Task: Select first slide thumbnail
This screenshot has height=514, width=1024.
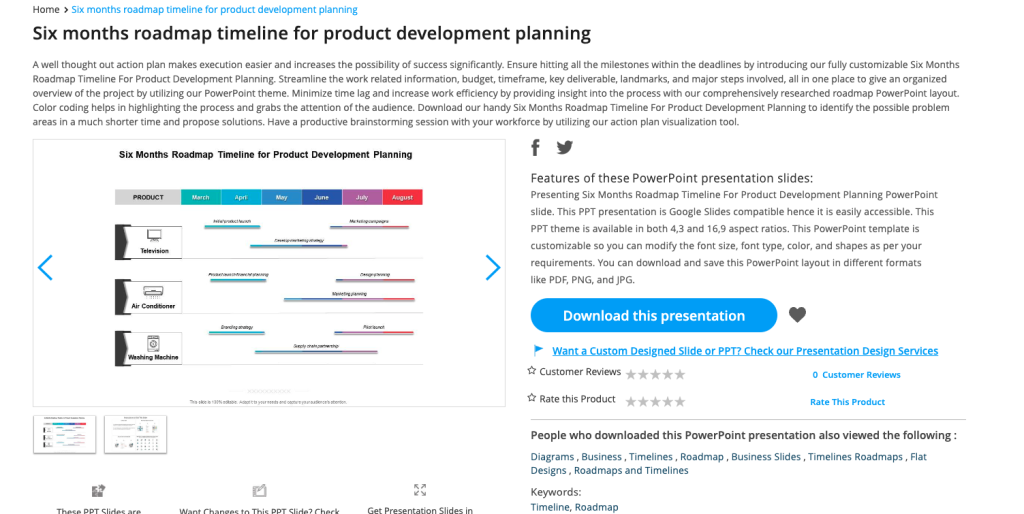Action: tap(65, 434)
